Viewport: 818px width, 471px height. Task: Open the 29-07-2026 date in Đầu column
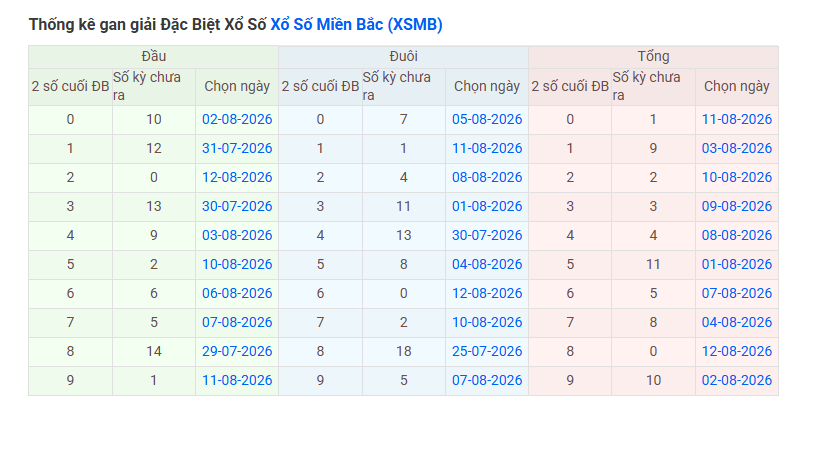237,351
